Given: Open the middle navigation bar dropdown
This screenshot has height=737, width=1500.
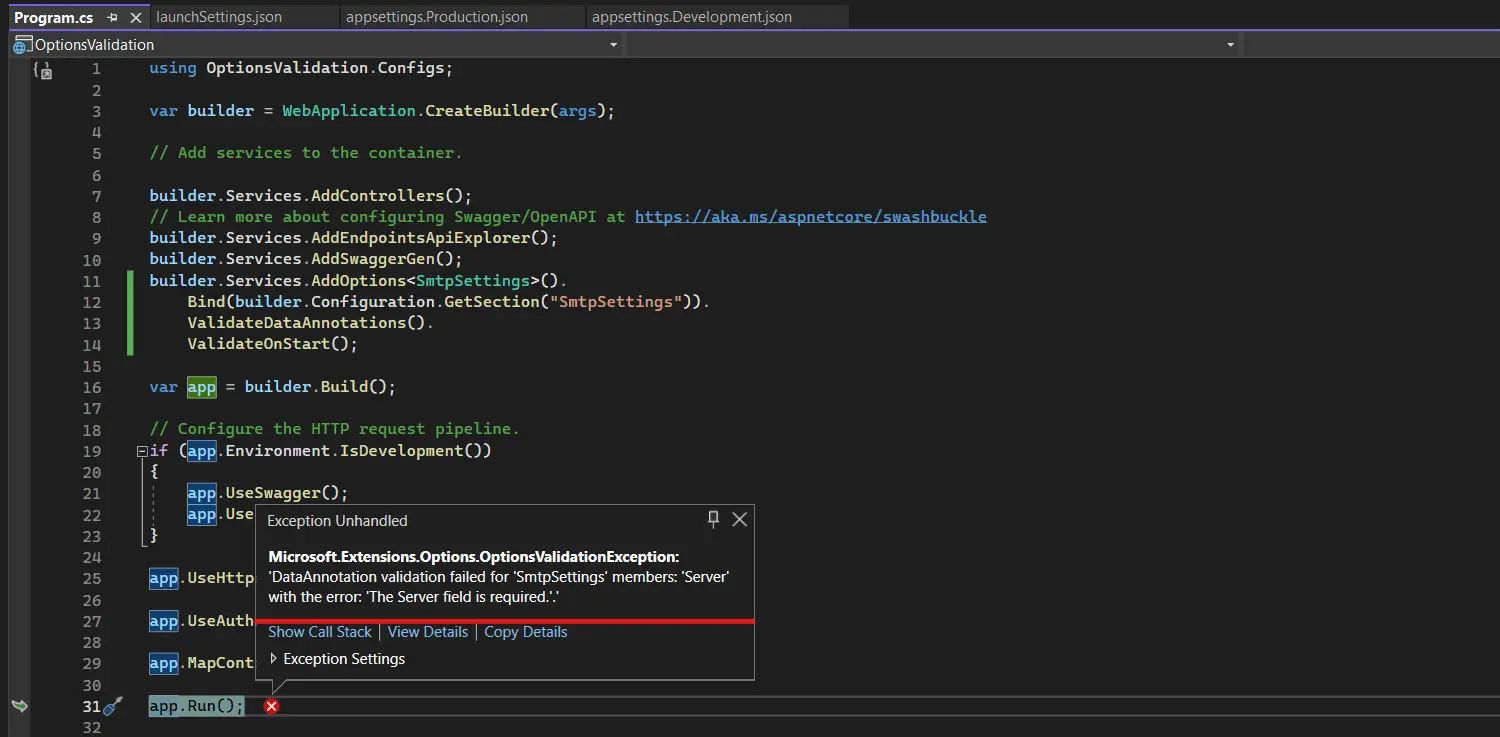Looking at the screenshot, I should [1230, 45].
